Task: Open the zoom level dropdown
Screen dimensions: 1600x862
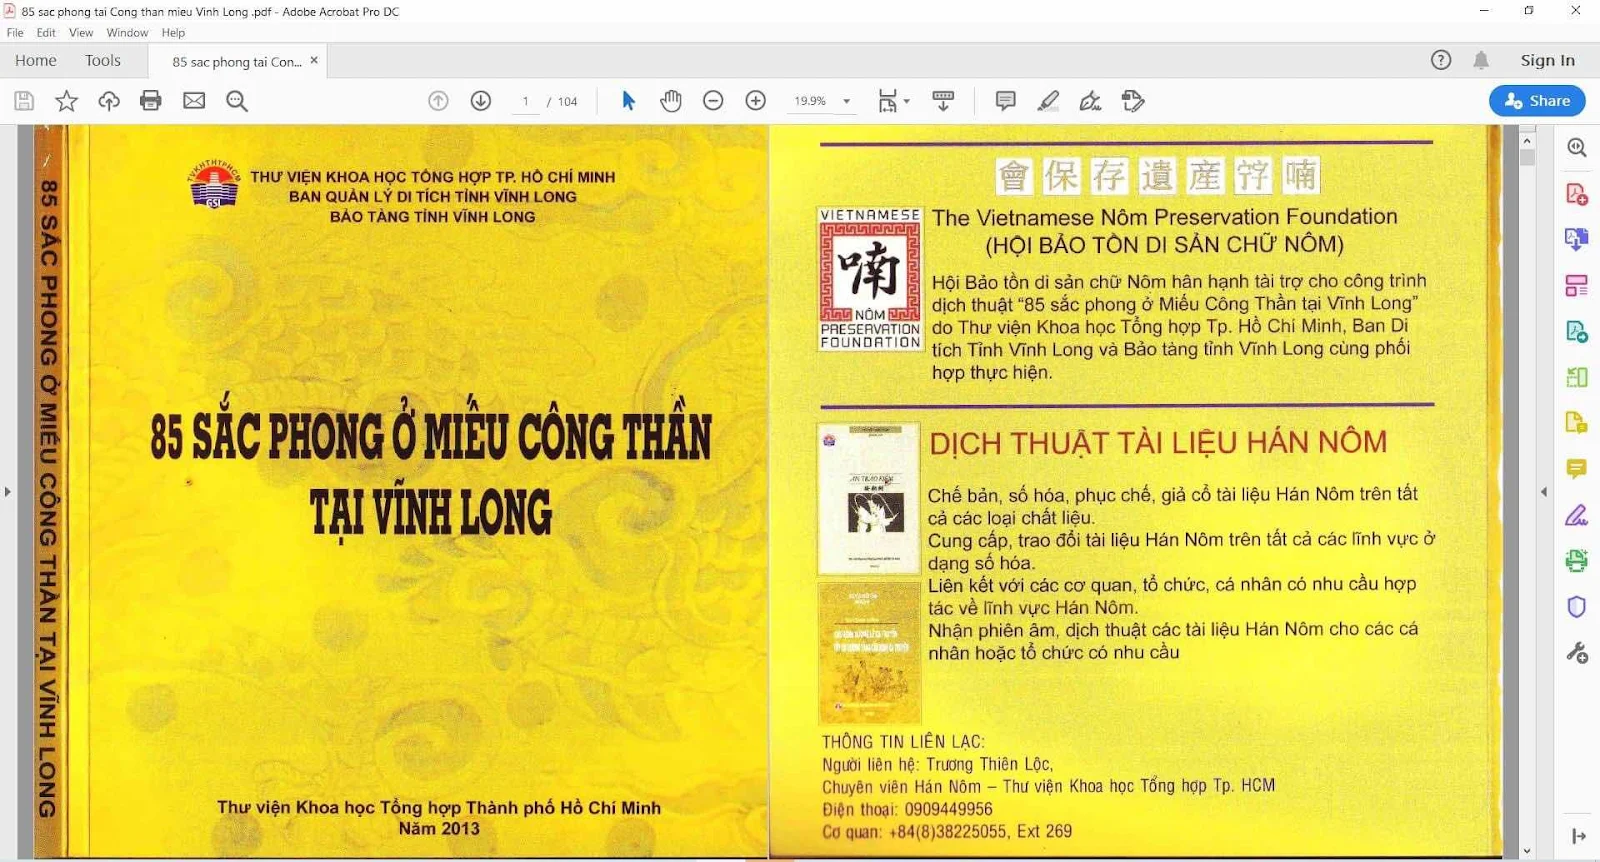Action: pos(847,101)
